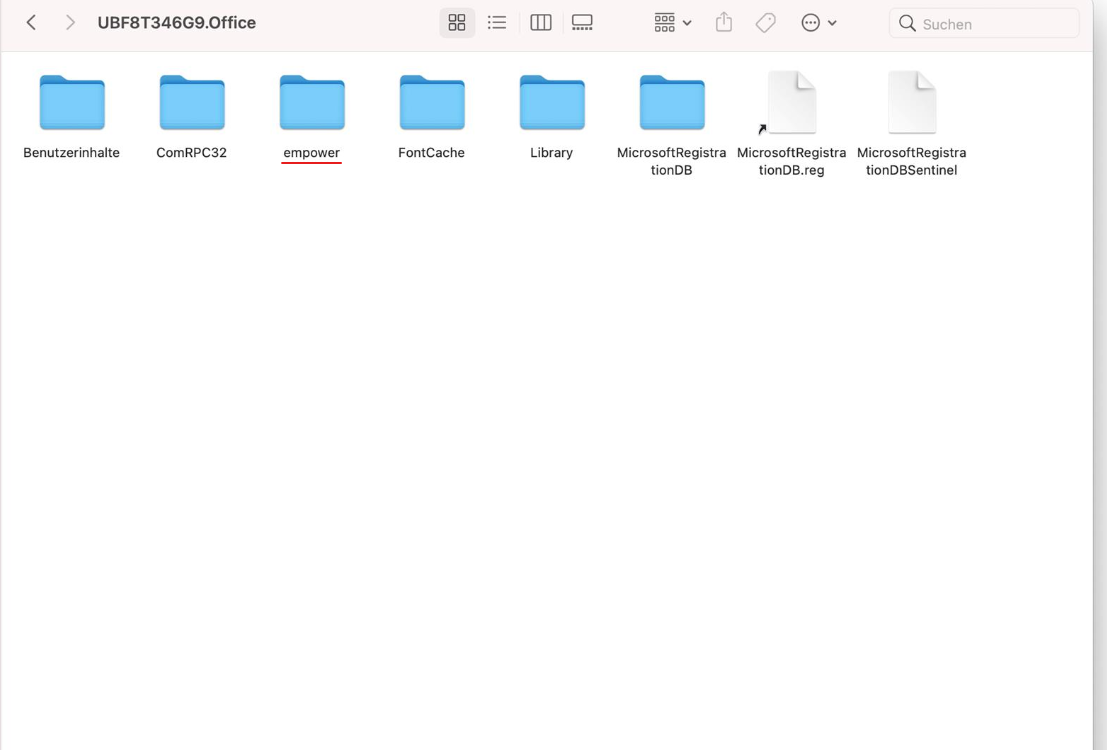Select the Library folder icon
The width and height of the screenshot is (1107, 750).
(x=552, y=102)
